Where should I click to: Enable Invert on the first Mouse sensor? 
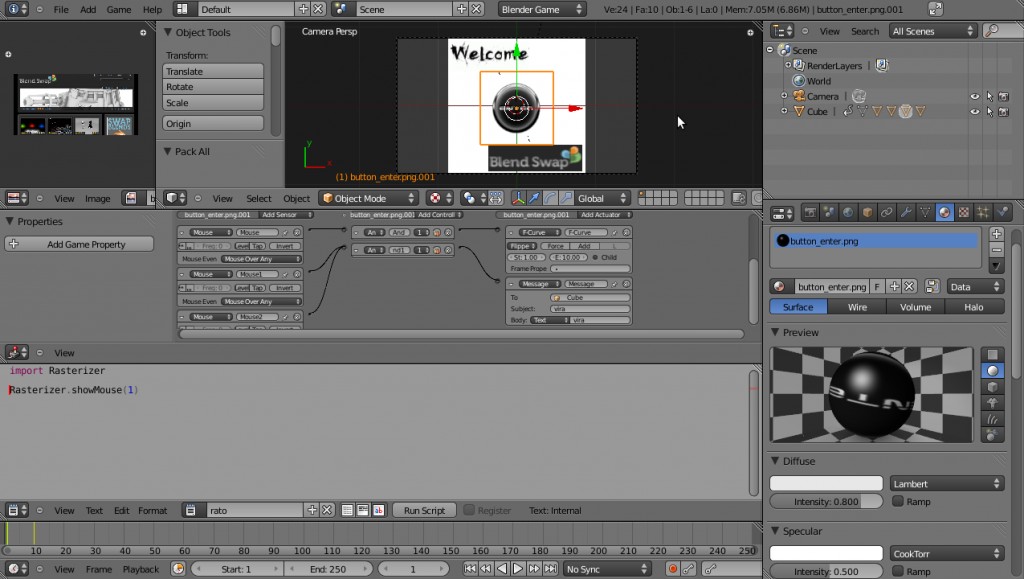click(x=285, y=246)
